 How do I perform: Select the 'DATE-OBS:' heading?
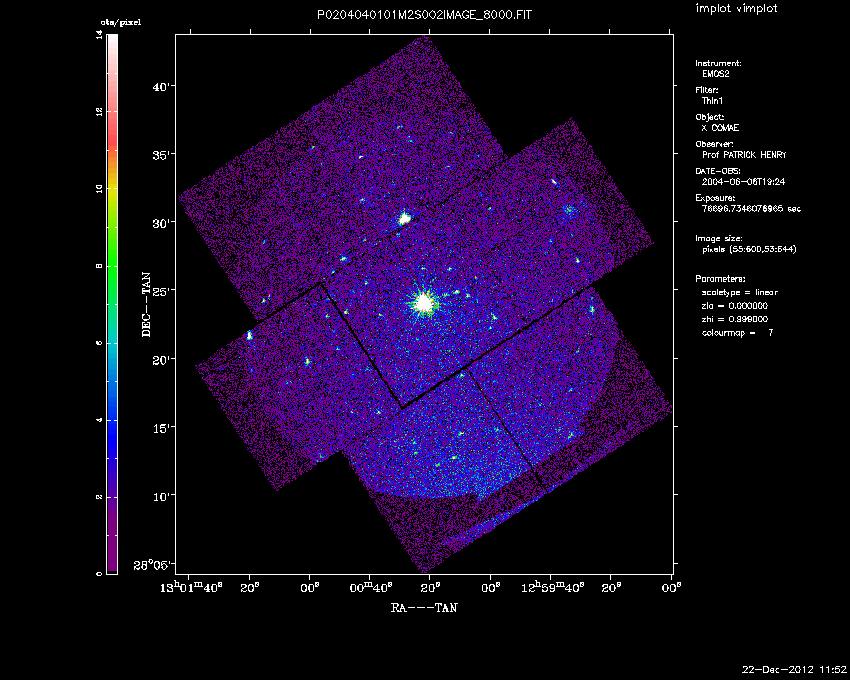click(x=717, y=171)
